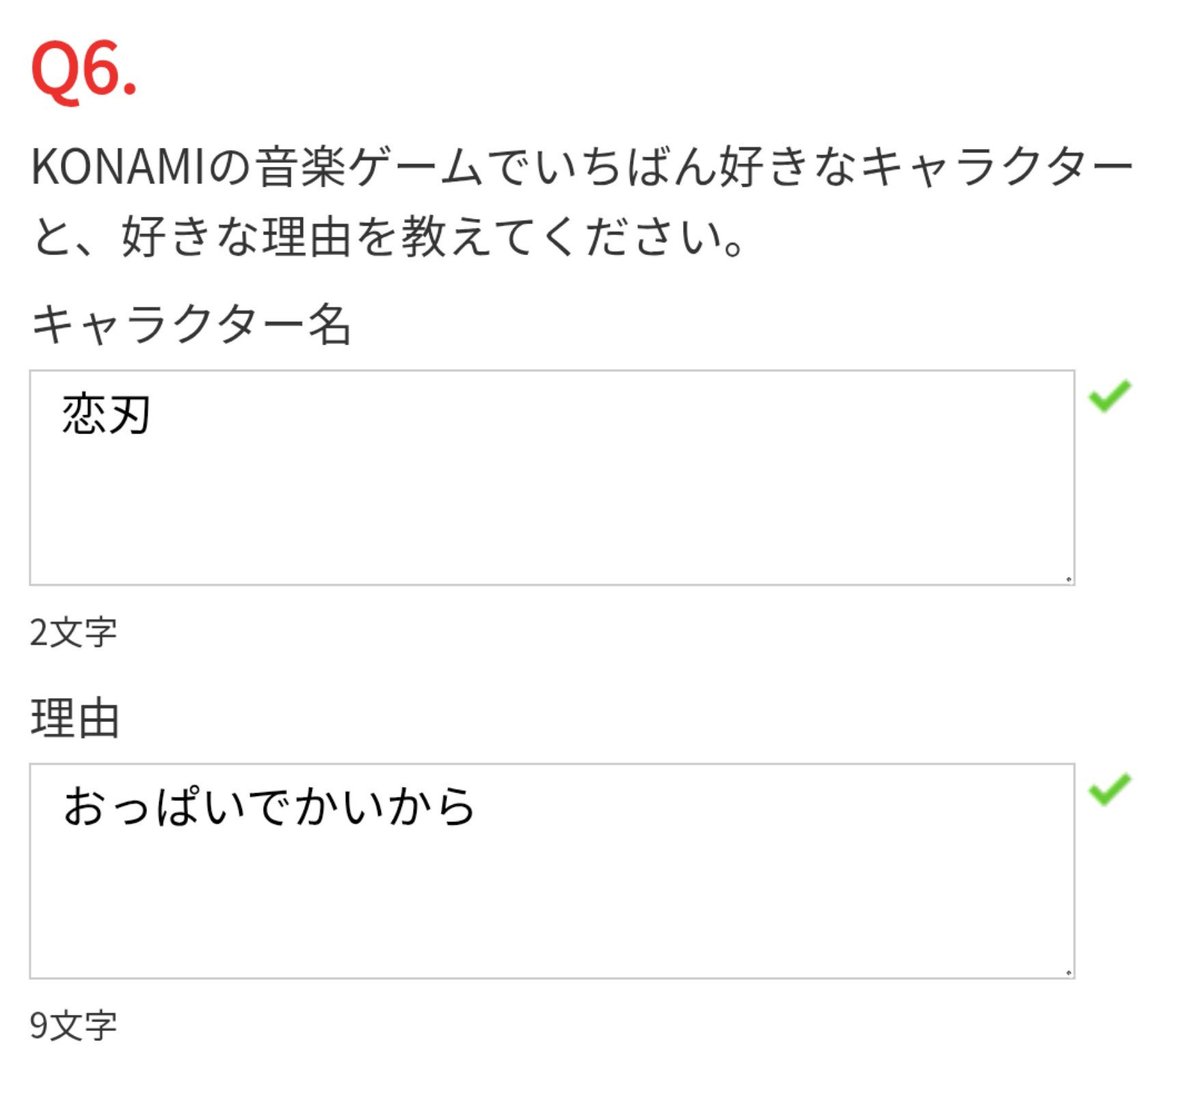This screenshot has height=1116, width=1200.
Task: Click the resize grip of the キャラクター名 textarea
Action: coord(1068,578)
